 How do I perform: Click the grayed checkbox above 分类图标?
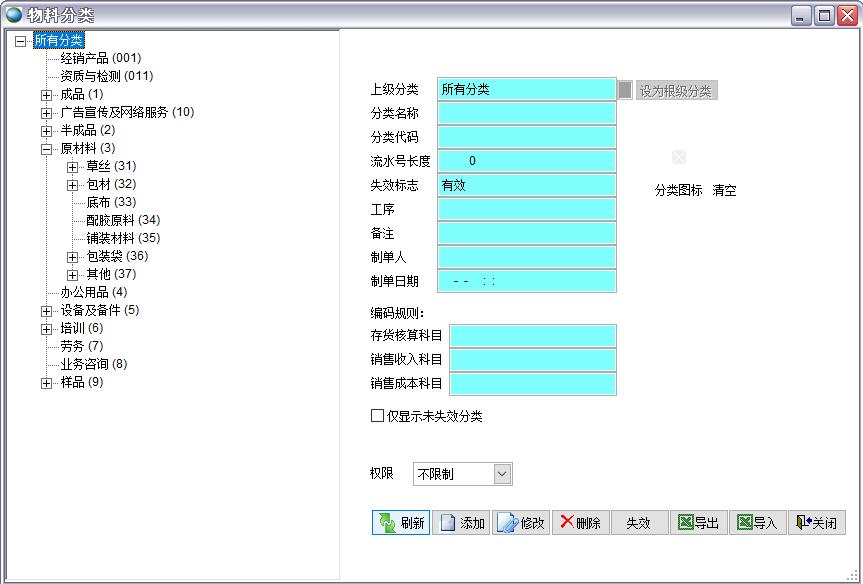click(679, 157)
